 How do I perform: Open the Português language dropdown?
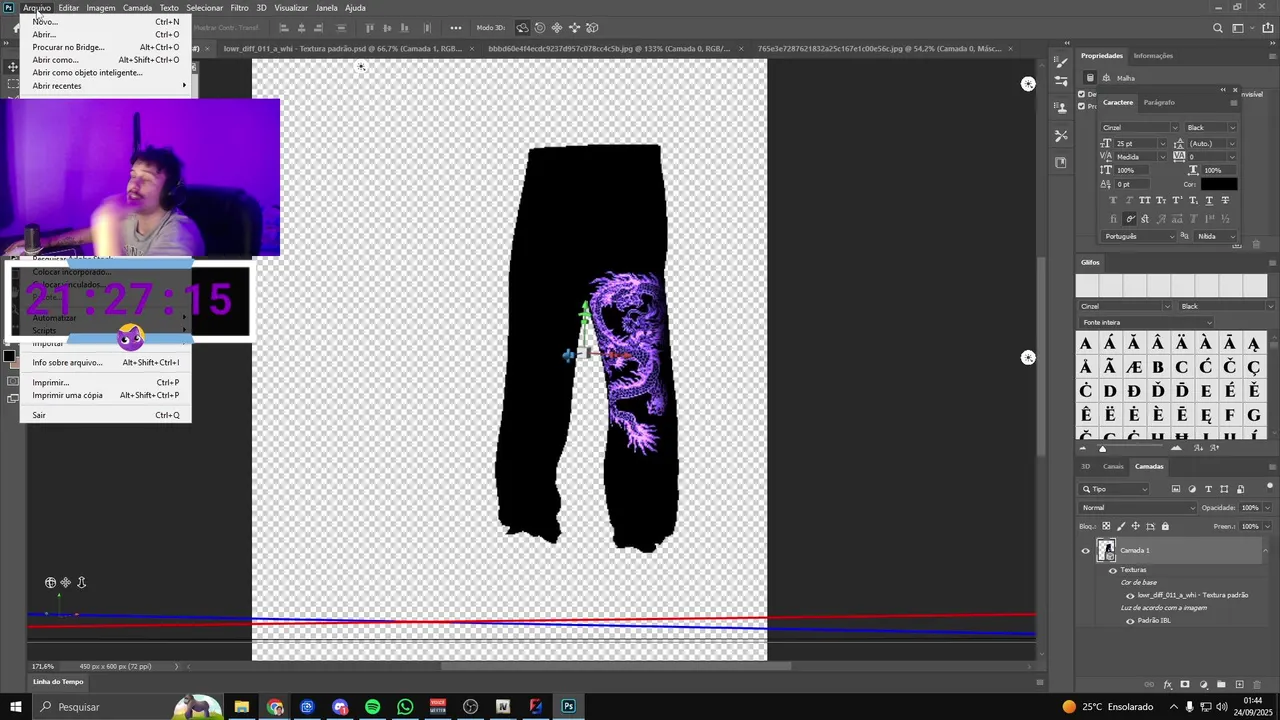pos(1139,236)
